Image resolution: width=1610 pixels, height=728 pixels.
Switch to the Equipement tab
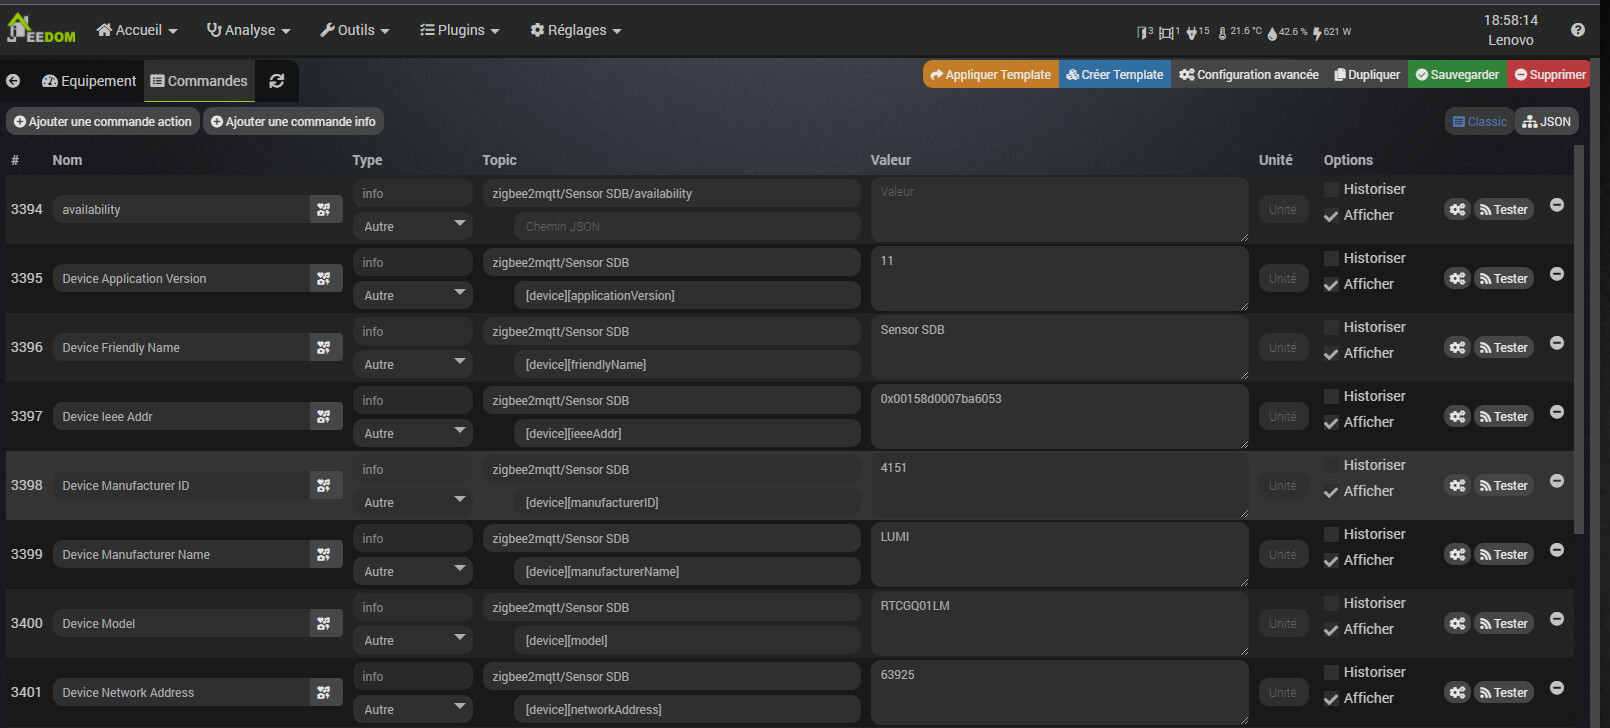pos(89,81)
